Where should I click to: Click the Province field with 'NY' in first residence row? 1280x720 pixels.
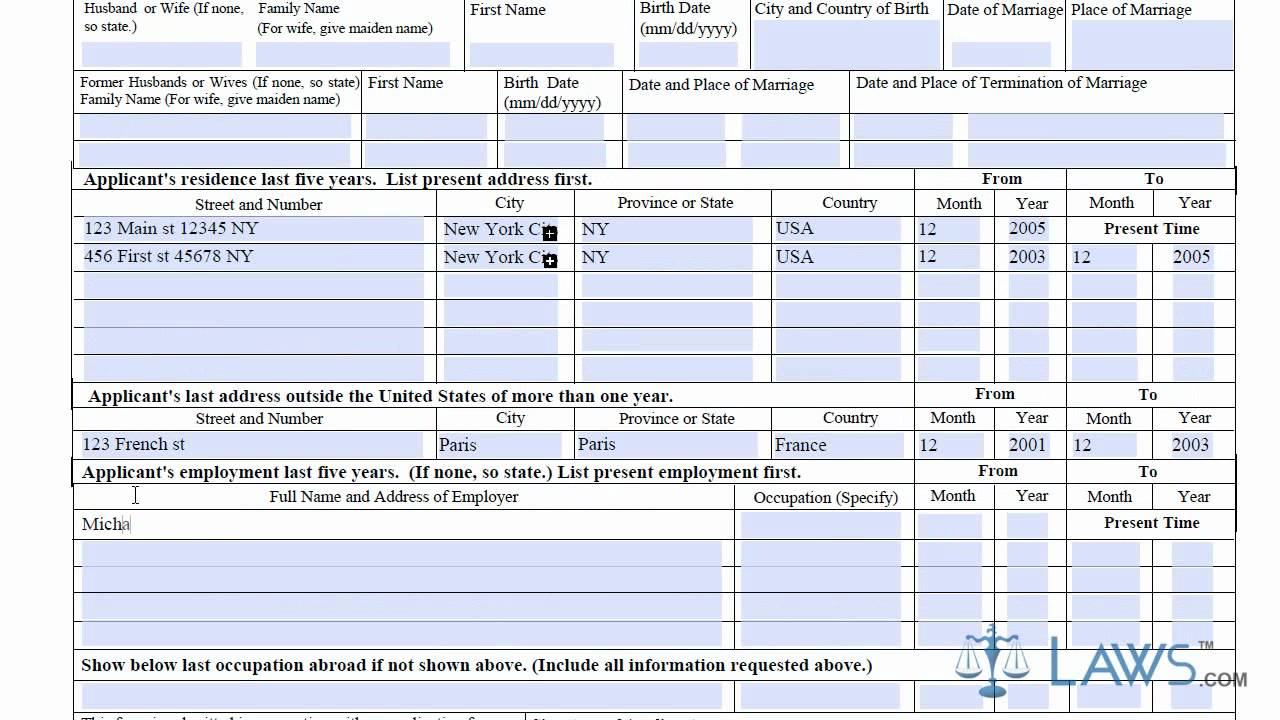pos(666,229)
